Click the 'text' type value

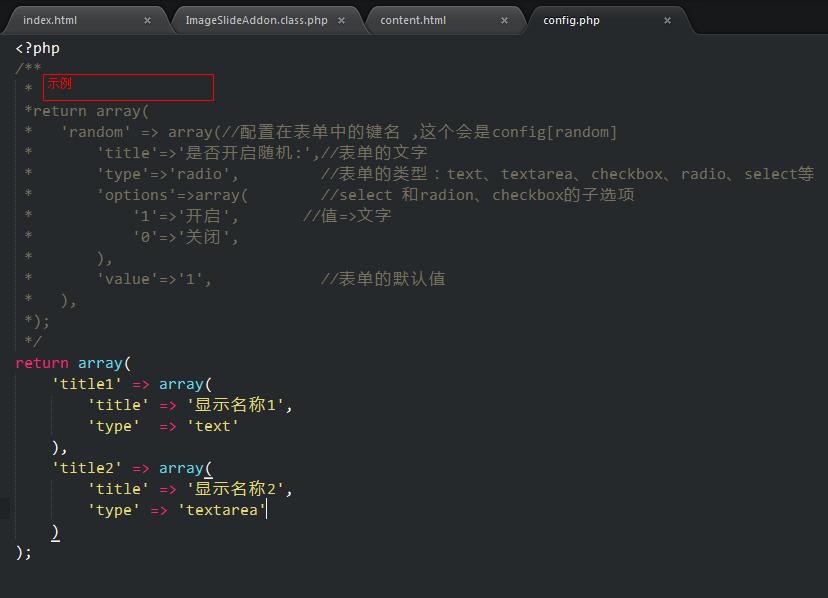click(x=213, y=426)
